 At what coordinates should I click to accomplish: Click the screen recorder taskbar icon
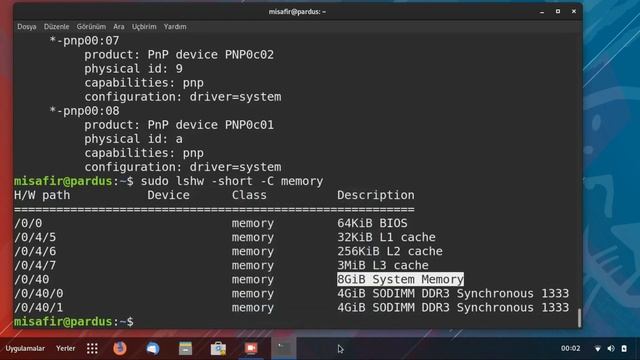[251, 348]
